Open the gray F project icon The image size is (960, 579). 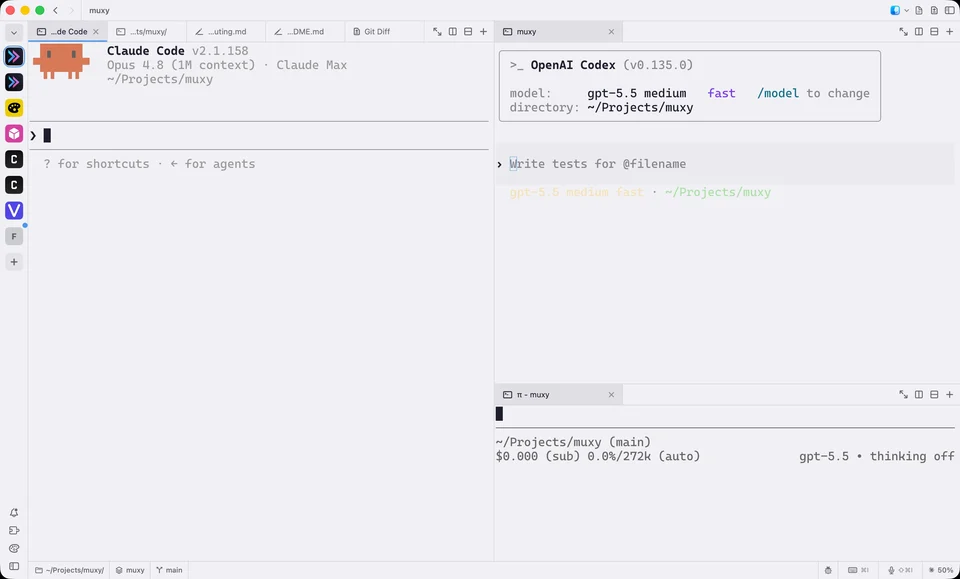tap(14, 236)
